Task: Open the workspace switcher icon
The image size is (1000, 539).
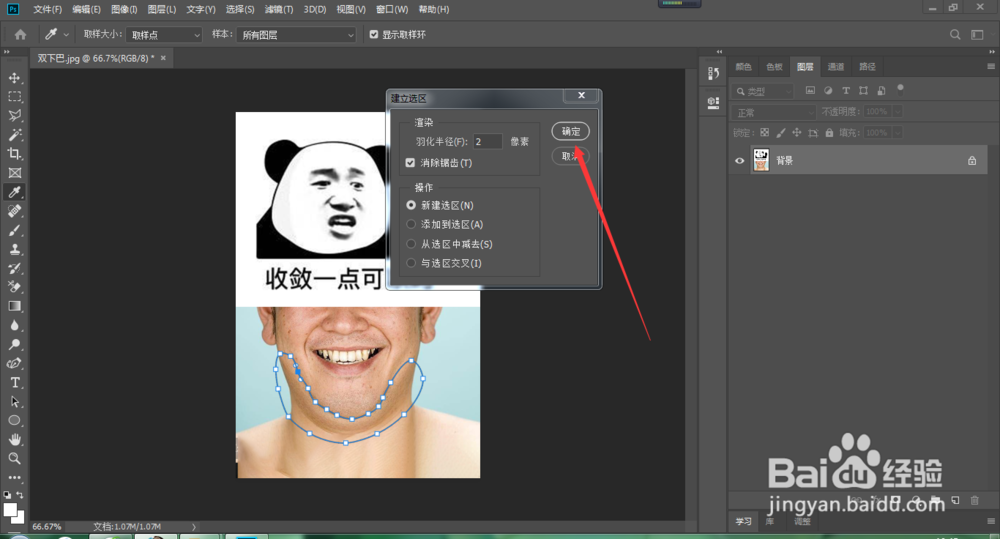Action: tap(977, 34)
